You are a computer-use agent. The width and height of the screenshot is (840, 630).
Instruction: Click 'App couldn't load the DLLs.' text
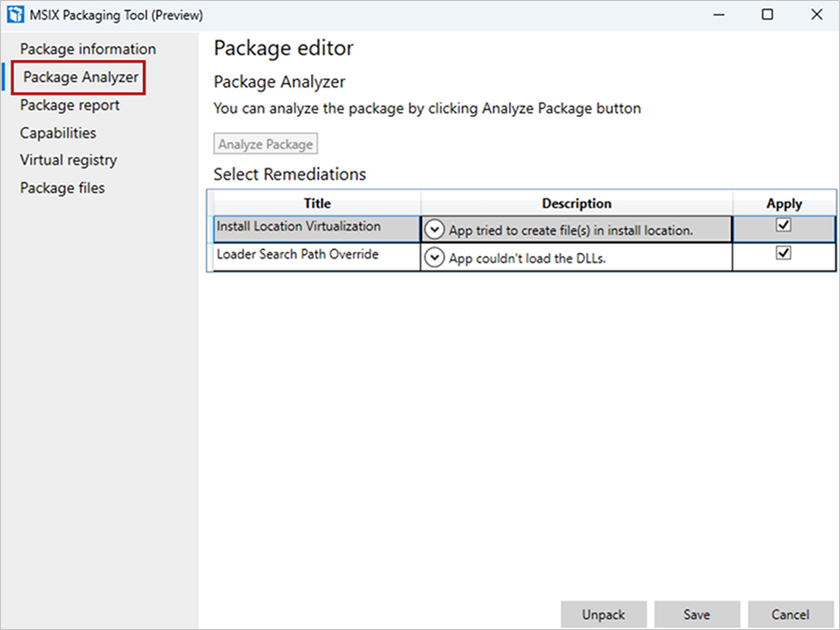(x=527, y=258)
